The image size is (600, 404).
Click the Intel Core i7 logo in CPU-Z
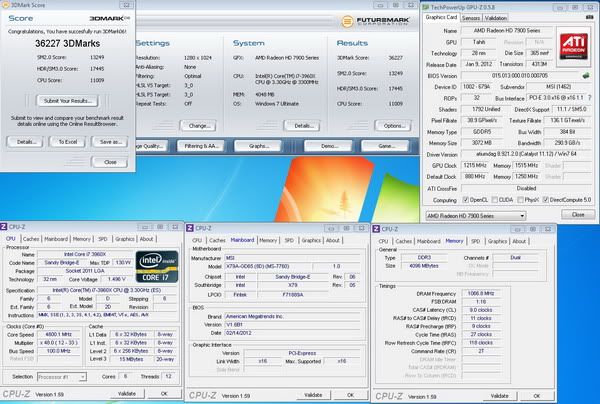(x=157, y=267)
